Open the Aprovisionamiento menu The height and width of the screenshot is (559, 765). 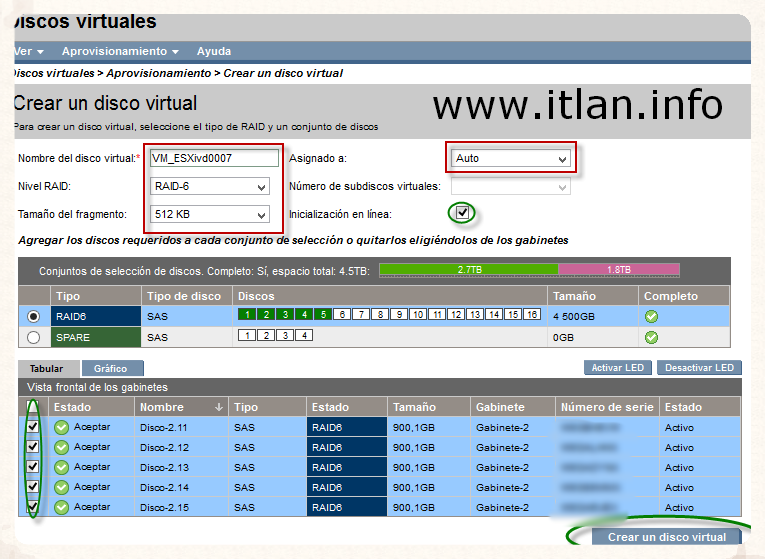click(x=120, y=51)
